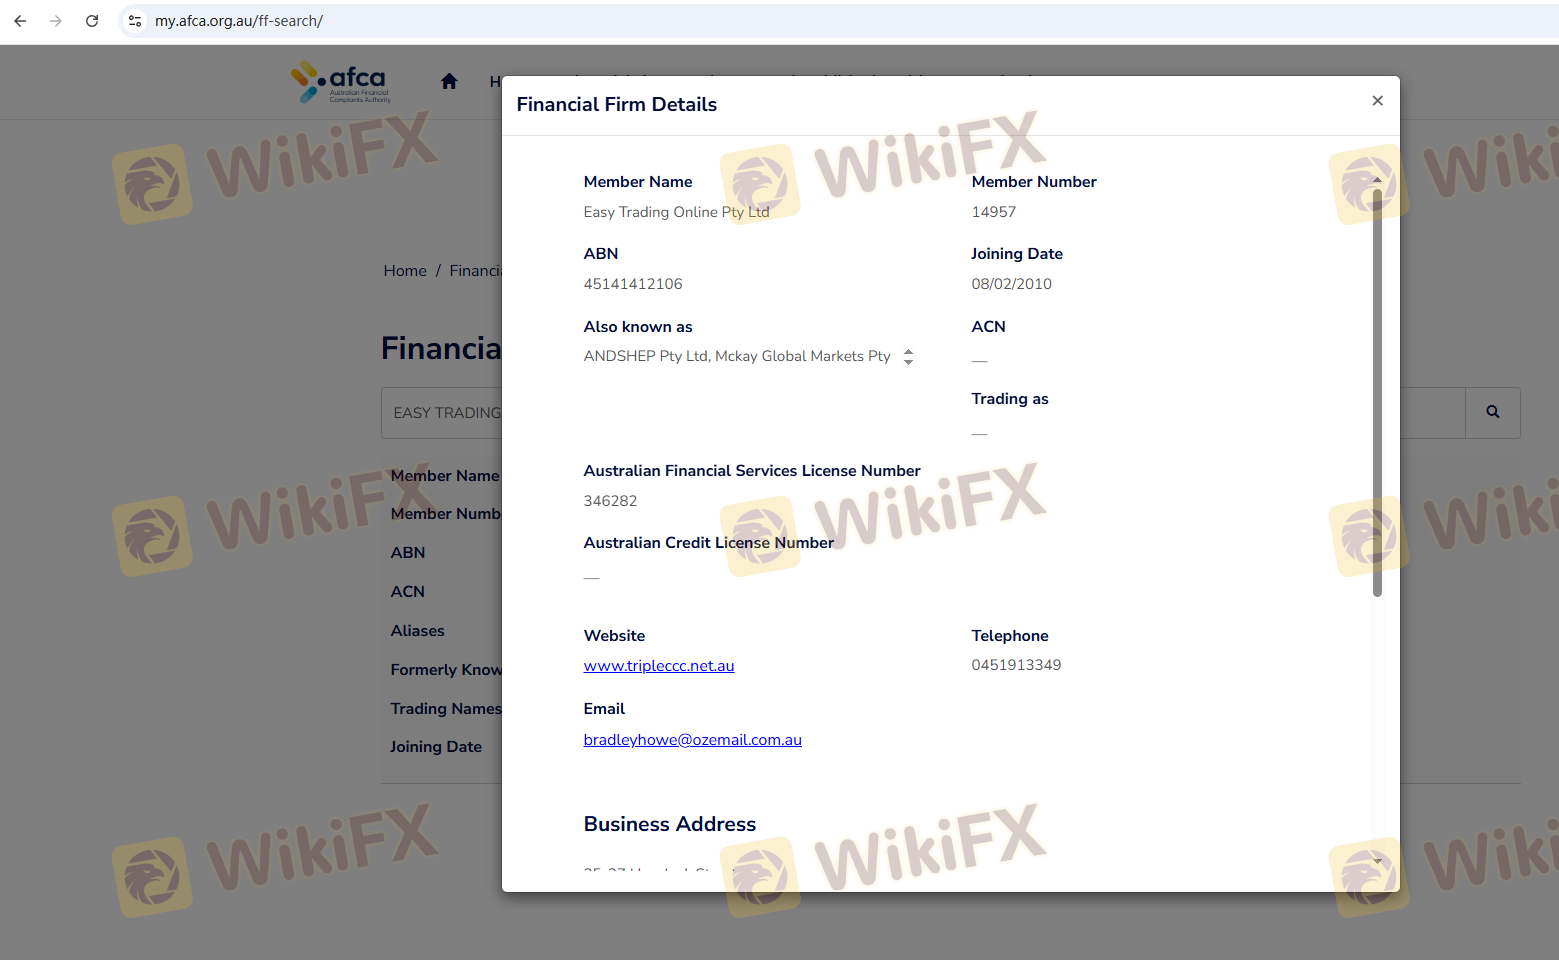Click the 'Australian Financial Services License Number' label
This screenshot has height=960, width=1559.
tap(752, 471)
